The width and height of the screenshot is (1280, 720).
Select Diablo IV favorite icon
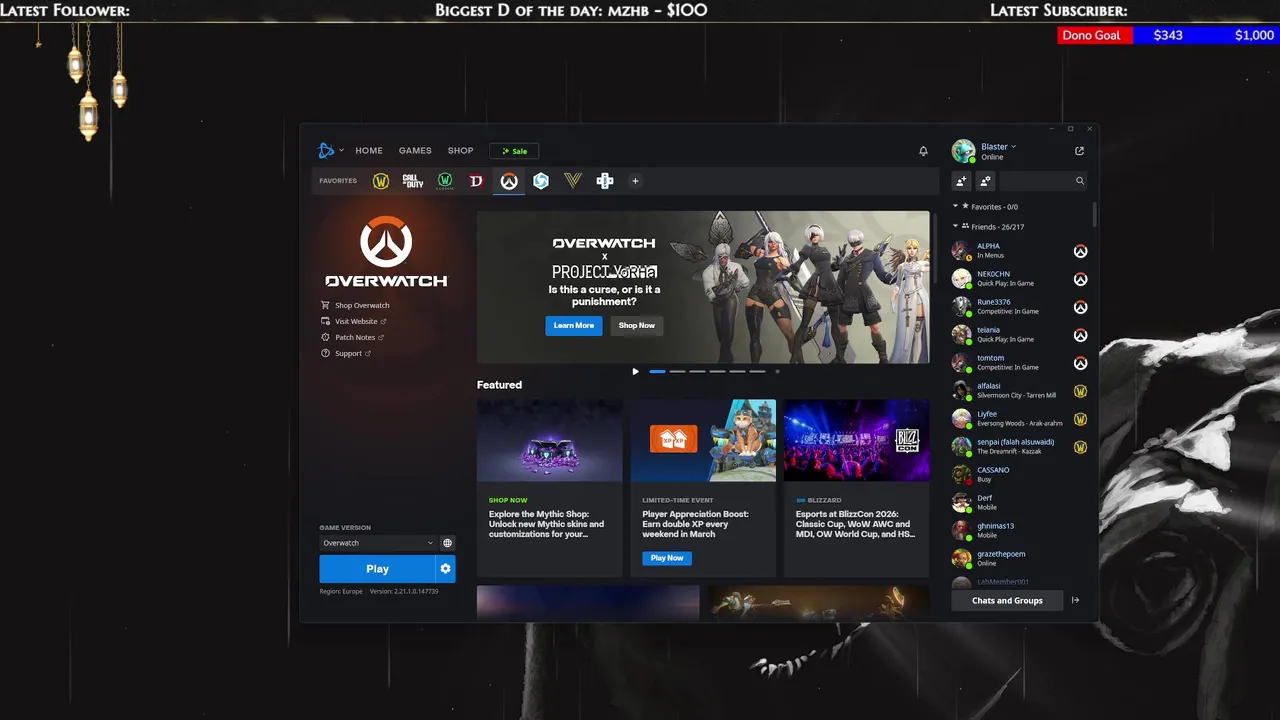tap(477, 181)
